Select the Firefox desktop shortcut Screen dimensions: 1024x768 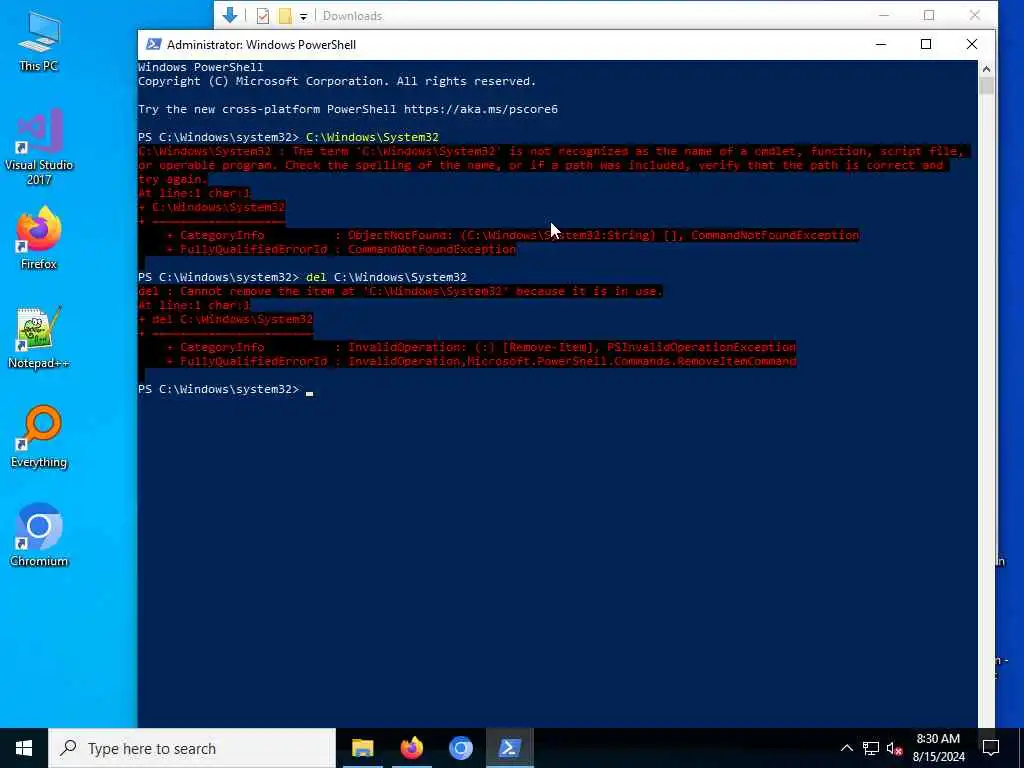tap(39, 238)
